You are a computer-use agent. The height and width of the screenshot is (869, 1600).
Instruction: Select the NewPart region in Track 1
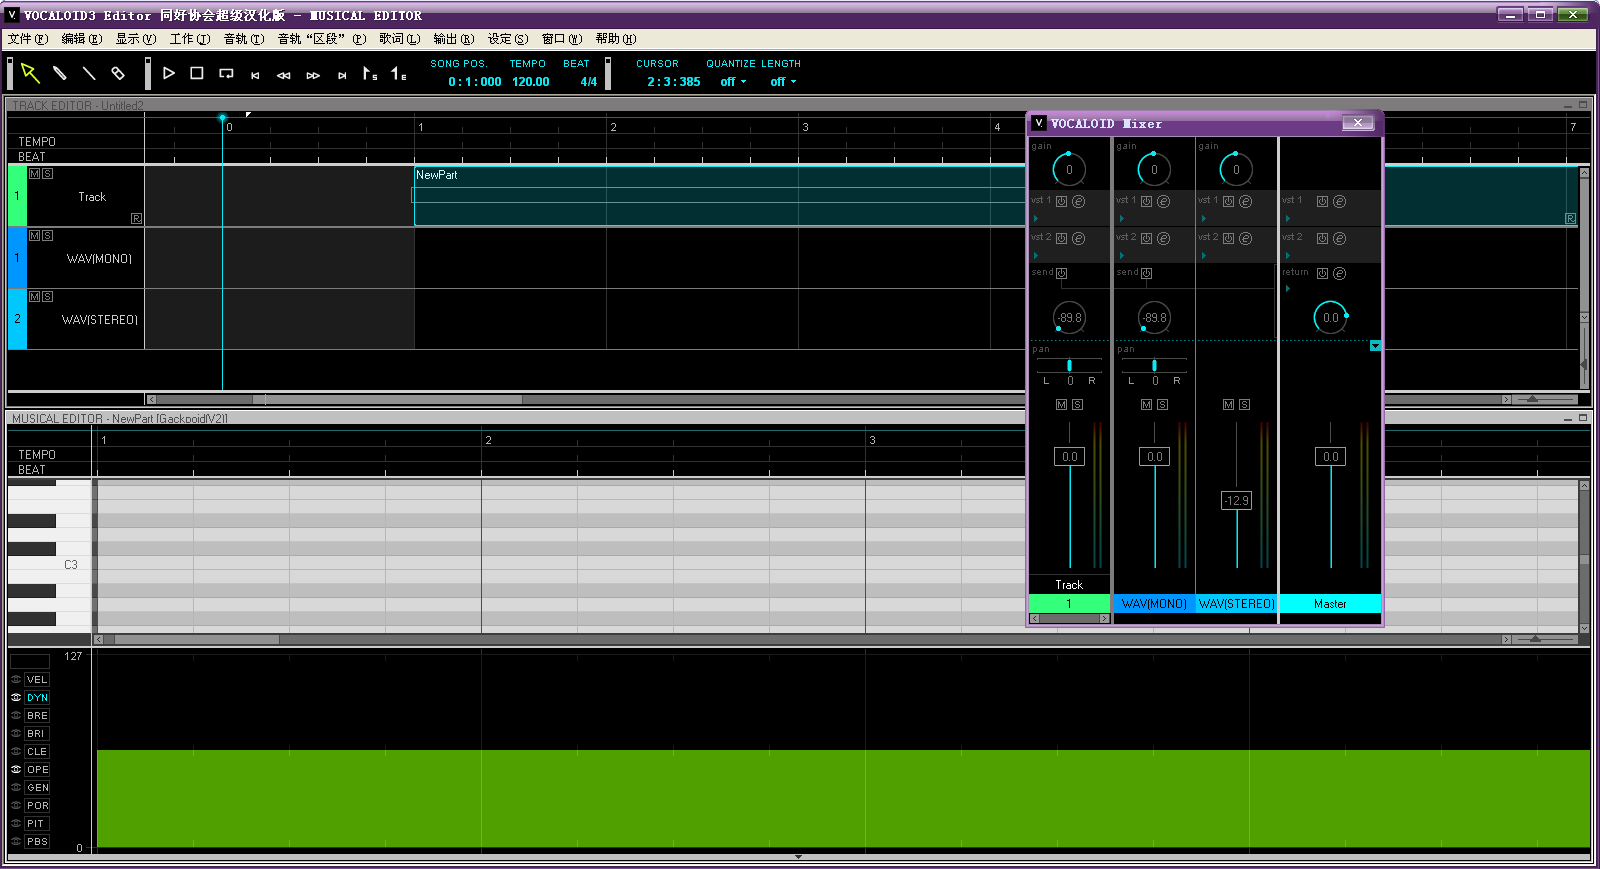coord(720,196)
